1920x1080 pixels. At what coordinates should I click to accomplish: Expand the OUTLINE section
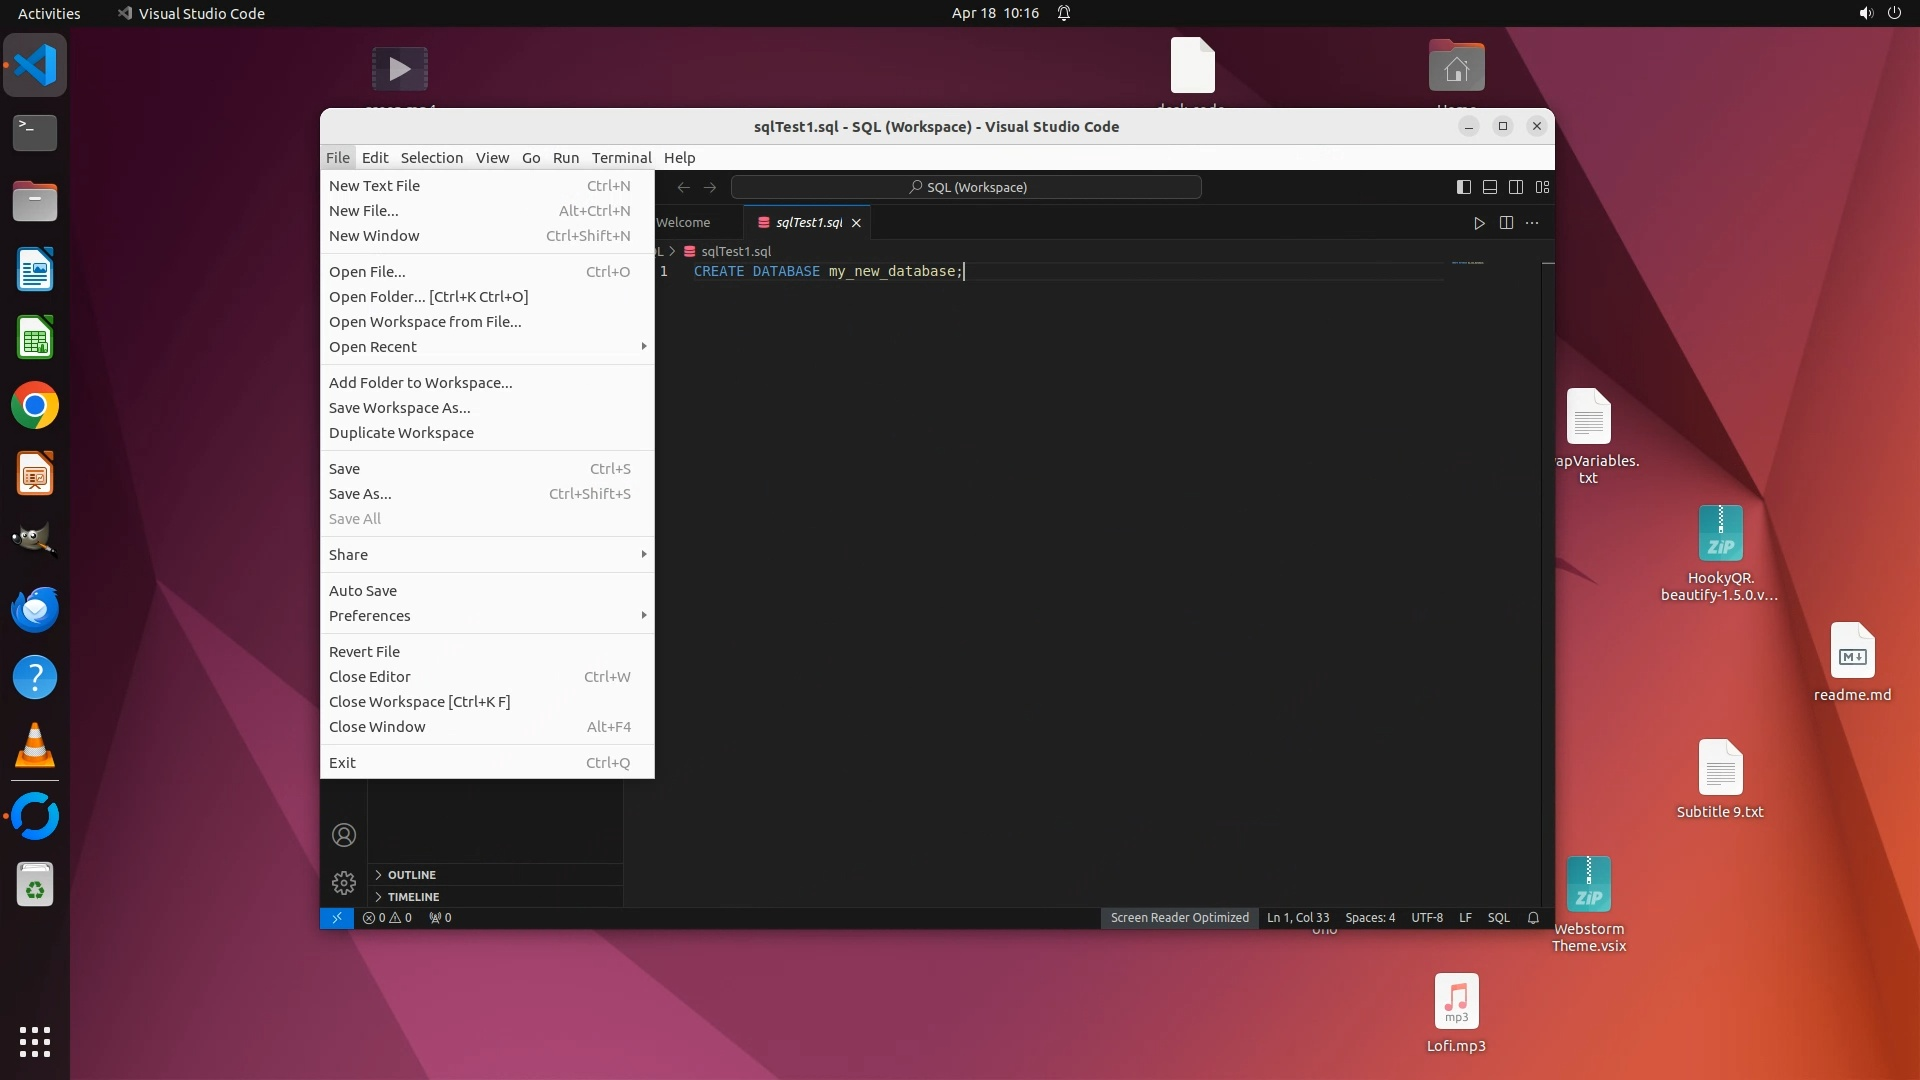point(411,875)
